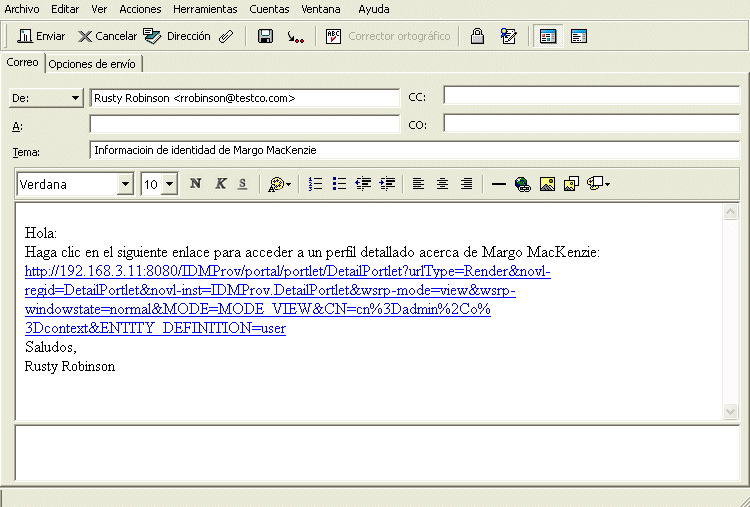Decrease paragraph indent
Screen dimensions: 750x507
point(364,184)
